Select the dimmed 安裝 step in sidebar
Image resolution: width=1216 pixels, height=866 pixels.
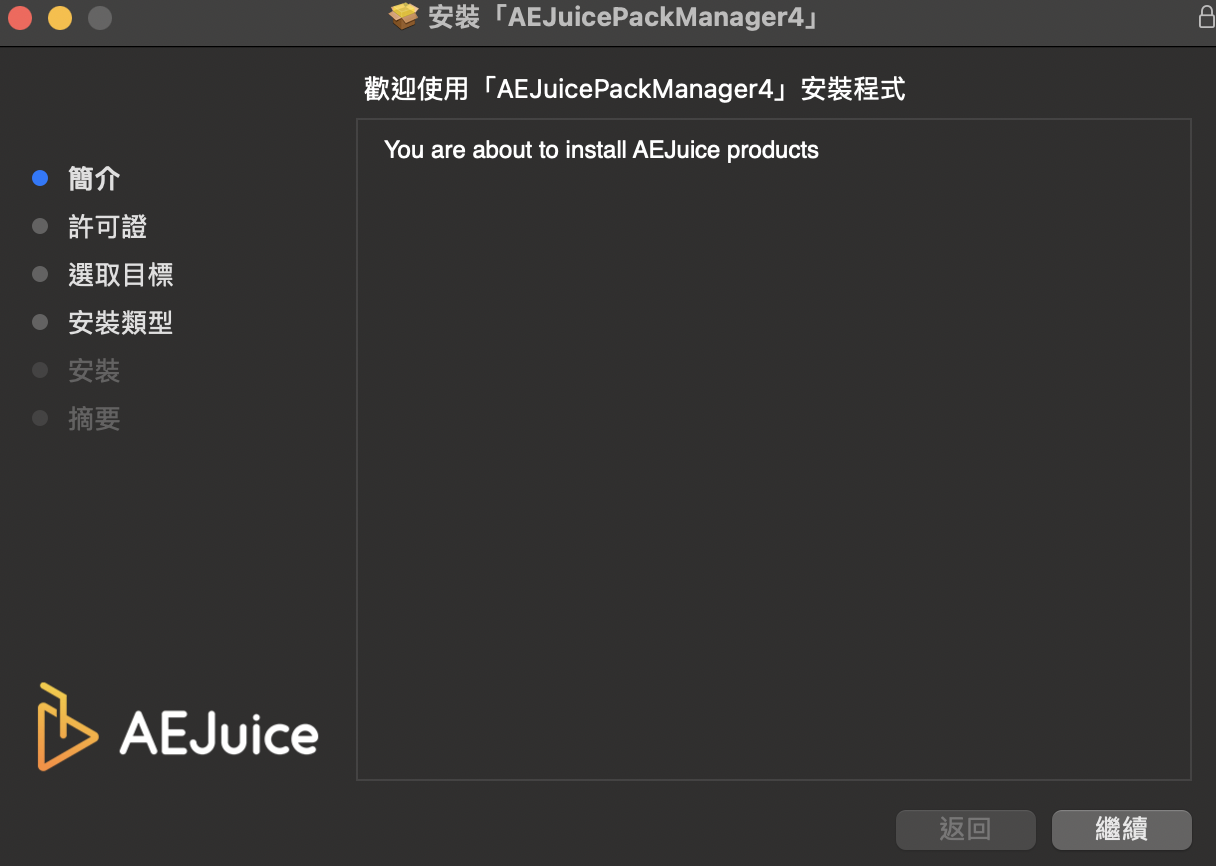pyautogui.click(x=94, y=371)
